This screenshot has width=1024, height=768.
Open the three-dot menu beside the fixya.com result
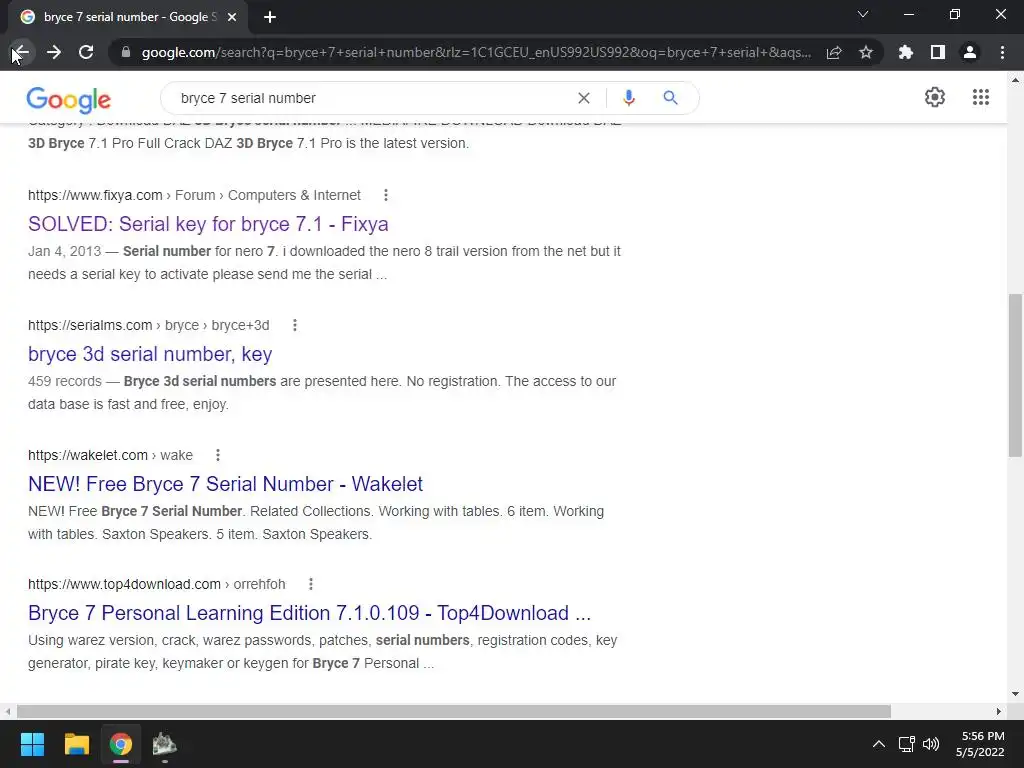point(386,195)
